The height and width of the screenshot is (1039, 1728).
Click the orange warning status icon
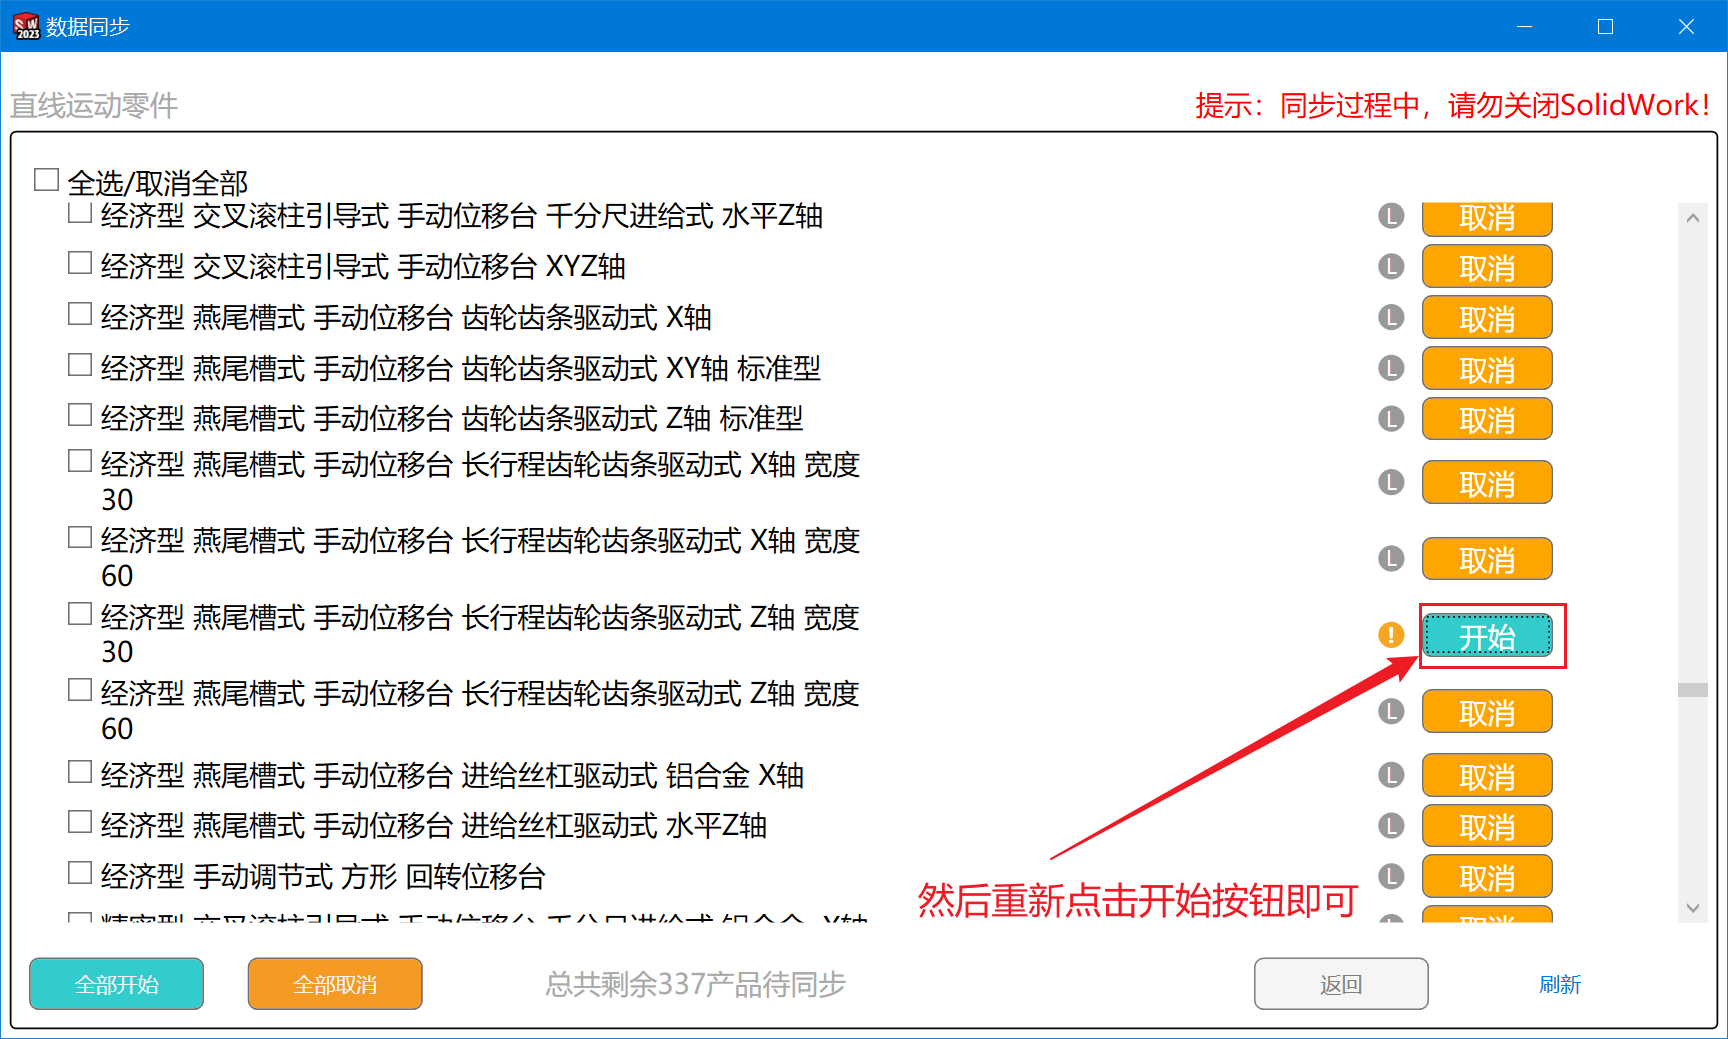[x=1391, y=635]
